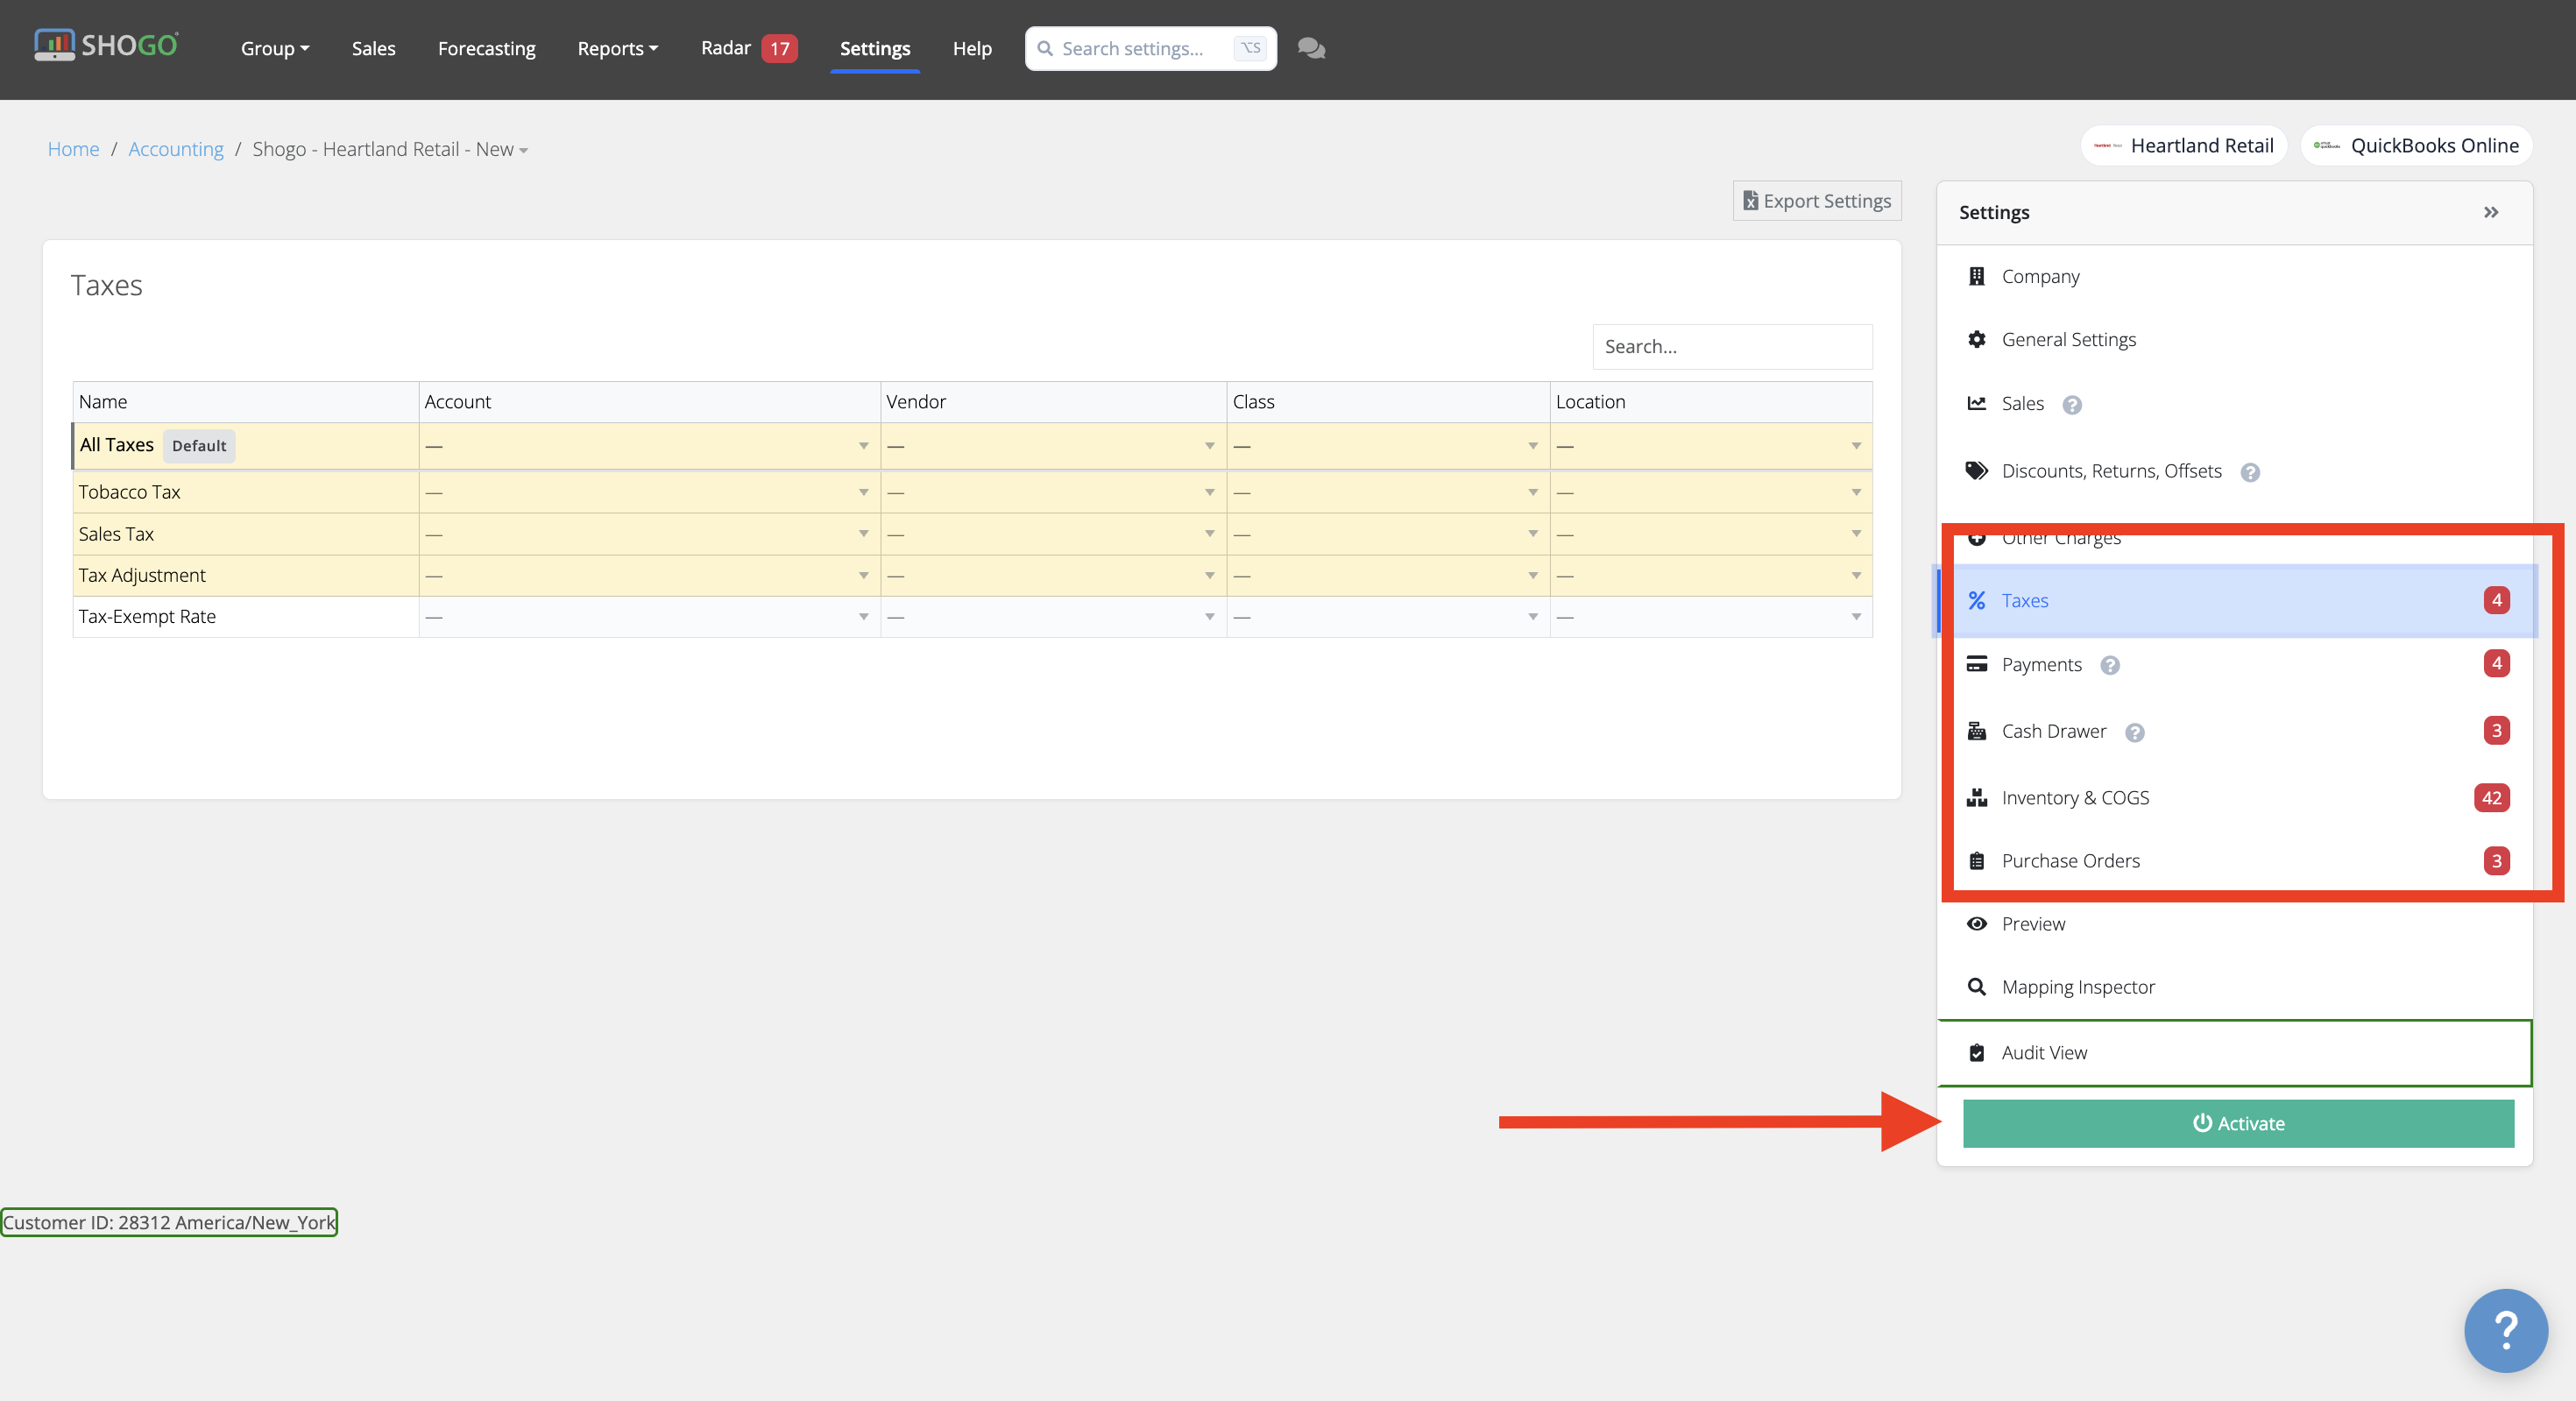Open Audit View section

[2235, 1053]
